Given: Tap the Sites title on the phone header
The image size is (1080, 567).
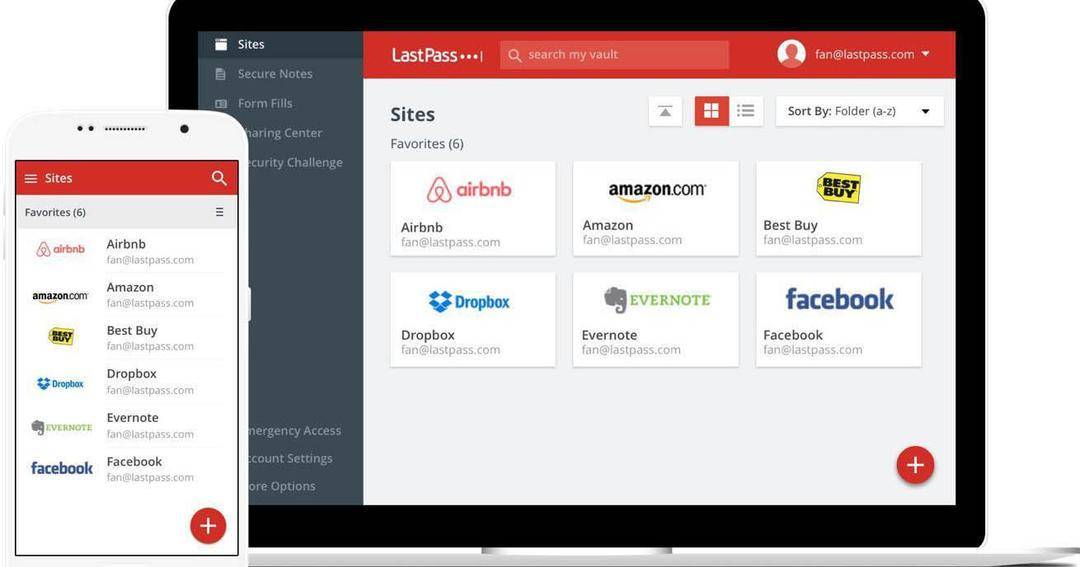Looking at the screenshot, I should click(x=59, y=178).
